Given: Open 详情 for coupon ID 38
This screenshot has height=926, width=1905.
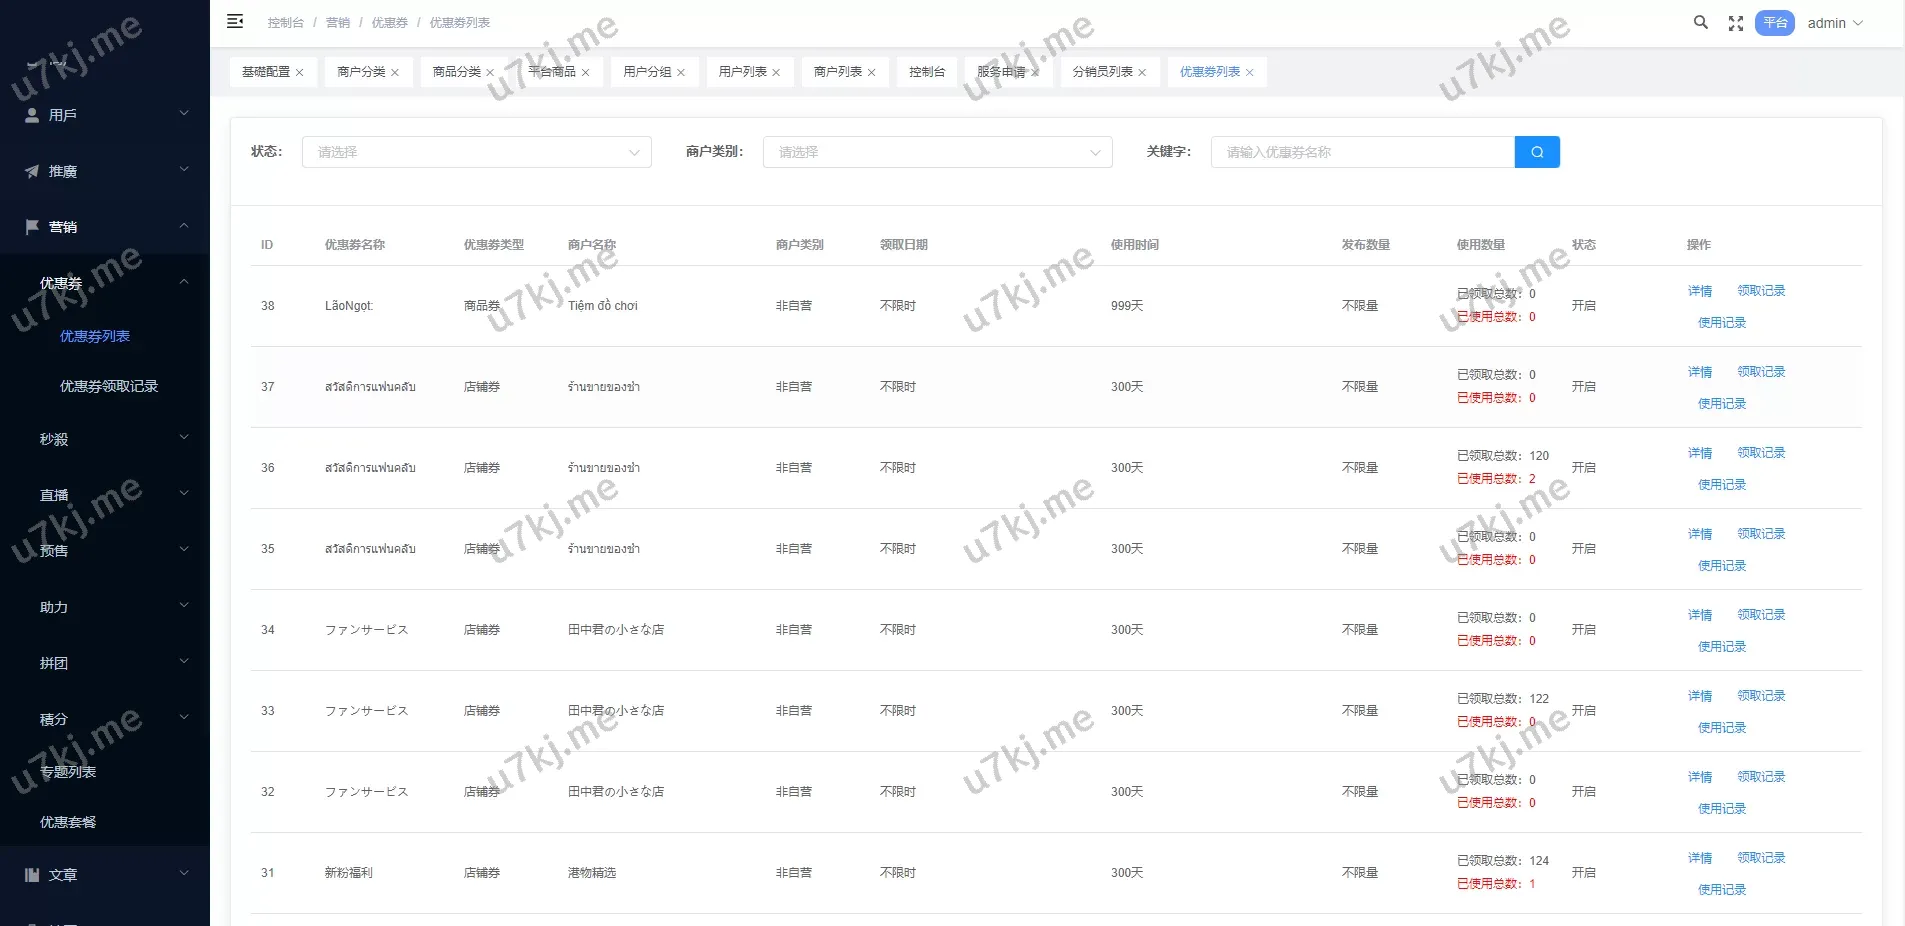Looking at the screenshot, I should click(1700, 291).
